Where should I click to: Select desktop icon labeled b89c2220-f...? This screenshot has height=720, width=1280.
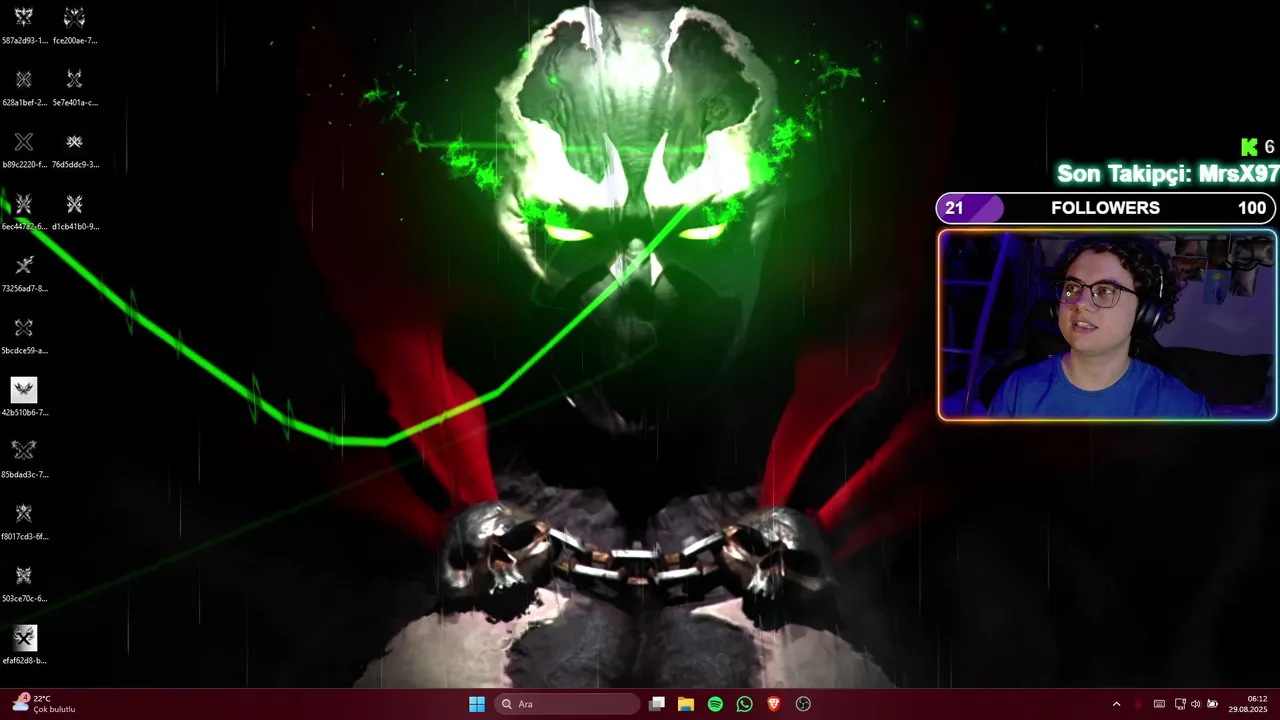(24, 149)
